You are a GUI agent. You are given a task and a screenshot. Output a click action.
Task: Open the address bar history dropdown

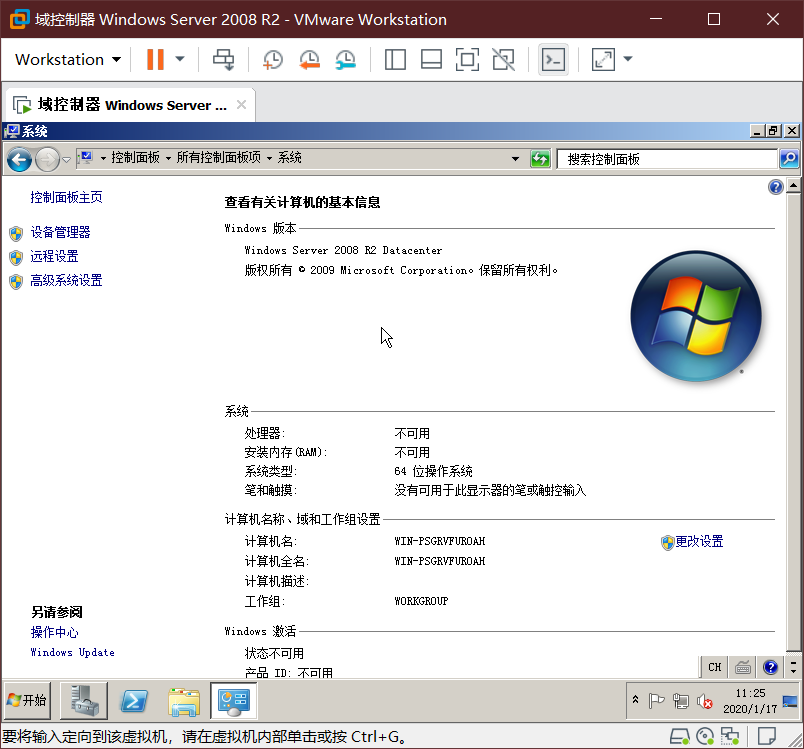click(x=515, y=159)
